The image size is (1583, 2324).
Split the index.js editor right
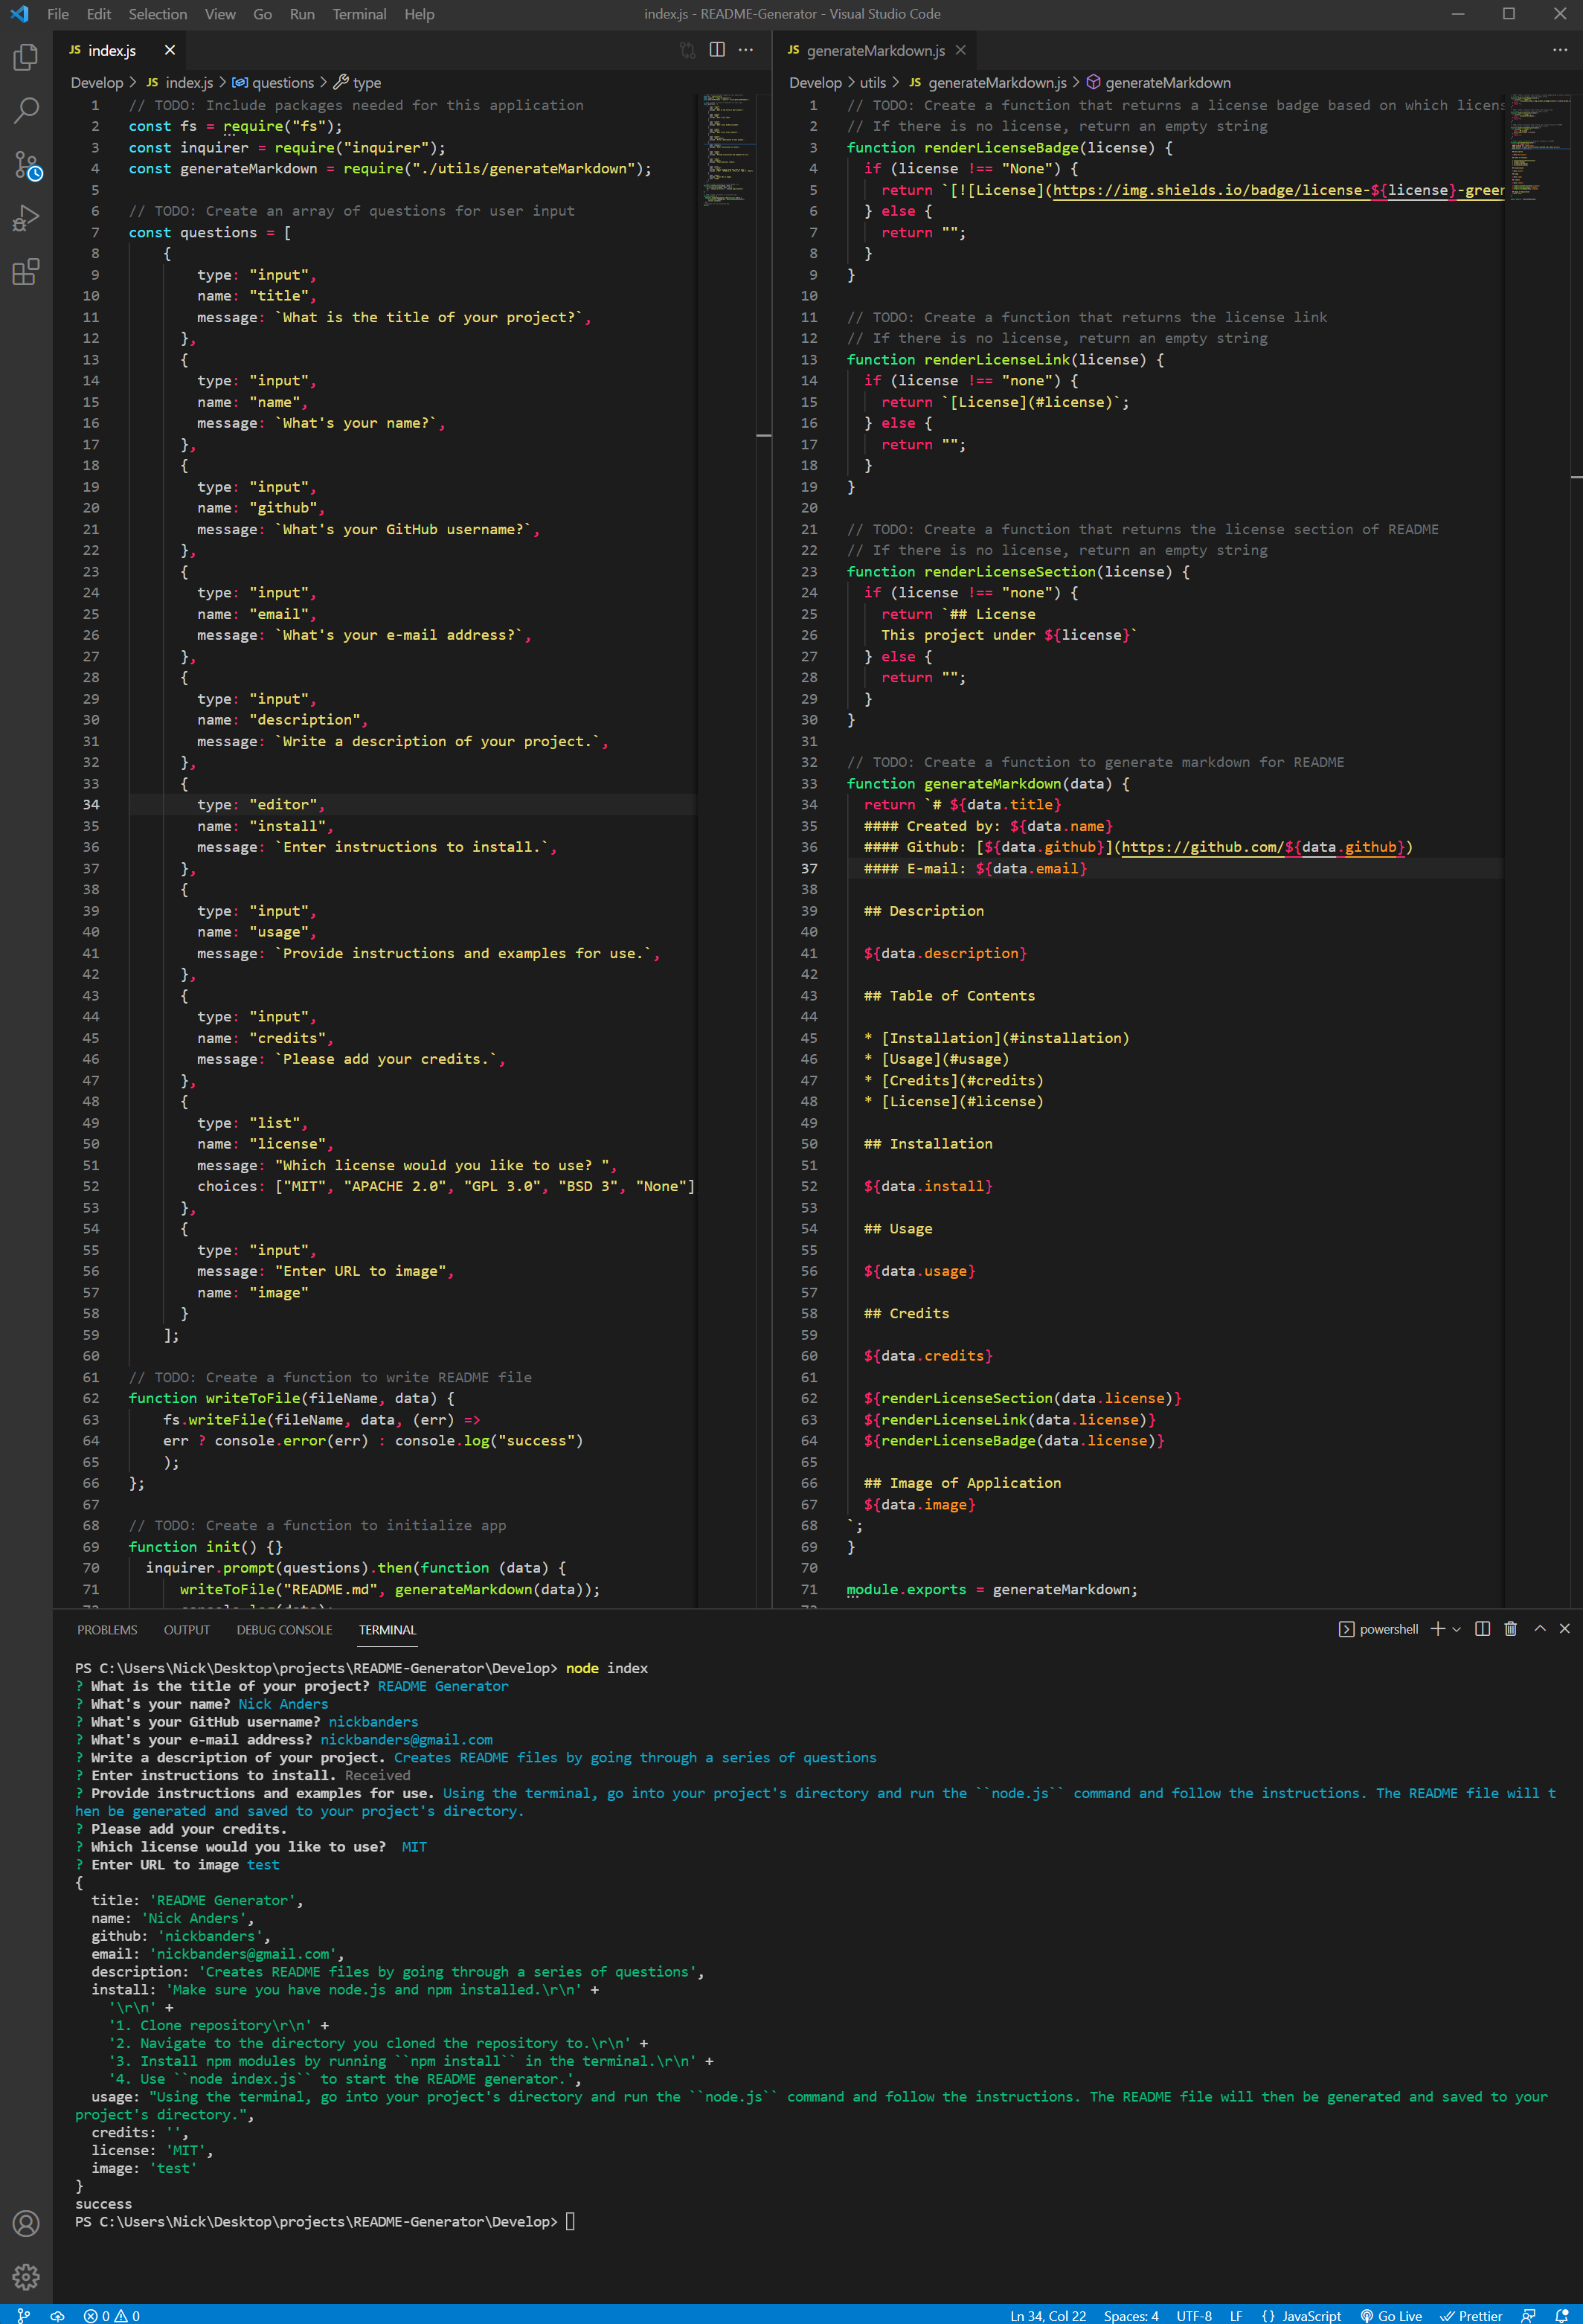[717, 50]
